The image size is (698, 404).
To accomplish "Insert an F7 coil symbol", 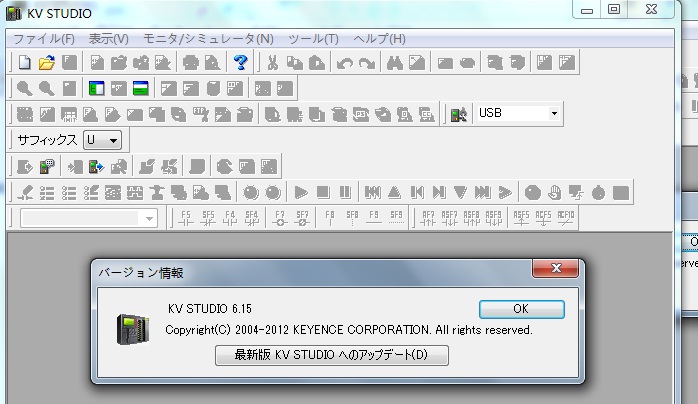I will pyautogui.click(x=280, y=218).
